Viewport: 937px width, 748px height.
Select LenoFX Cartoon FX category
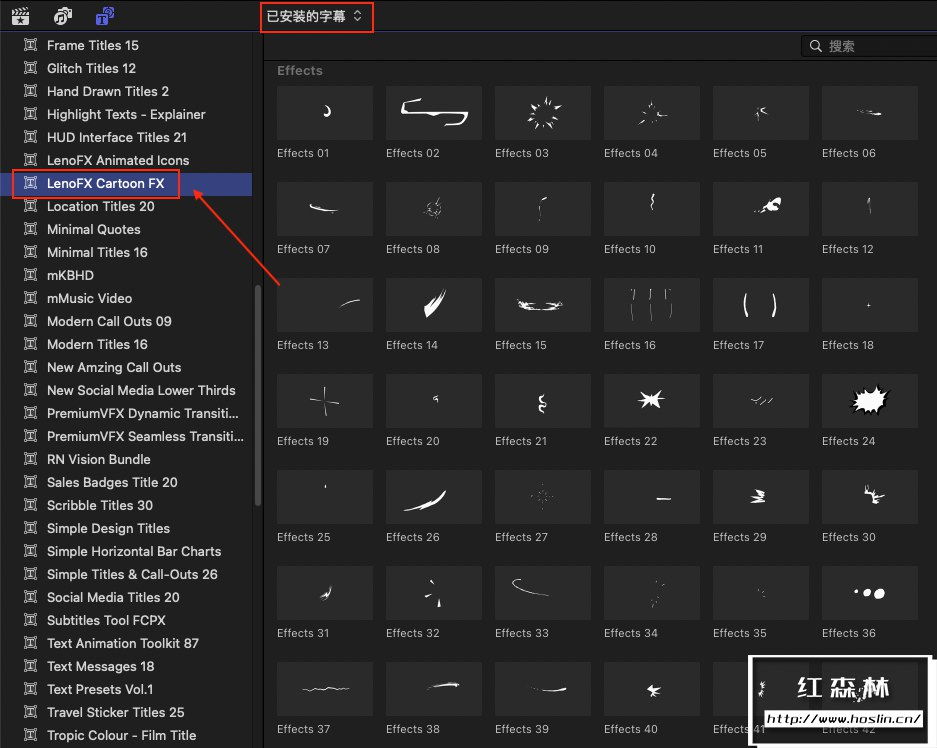(105, 183)
